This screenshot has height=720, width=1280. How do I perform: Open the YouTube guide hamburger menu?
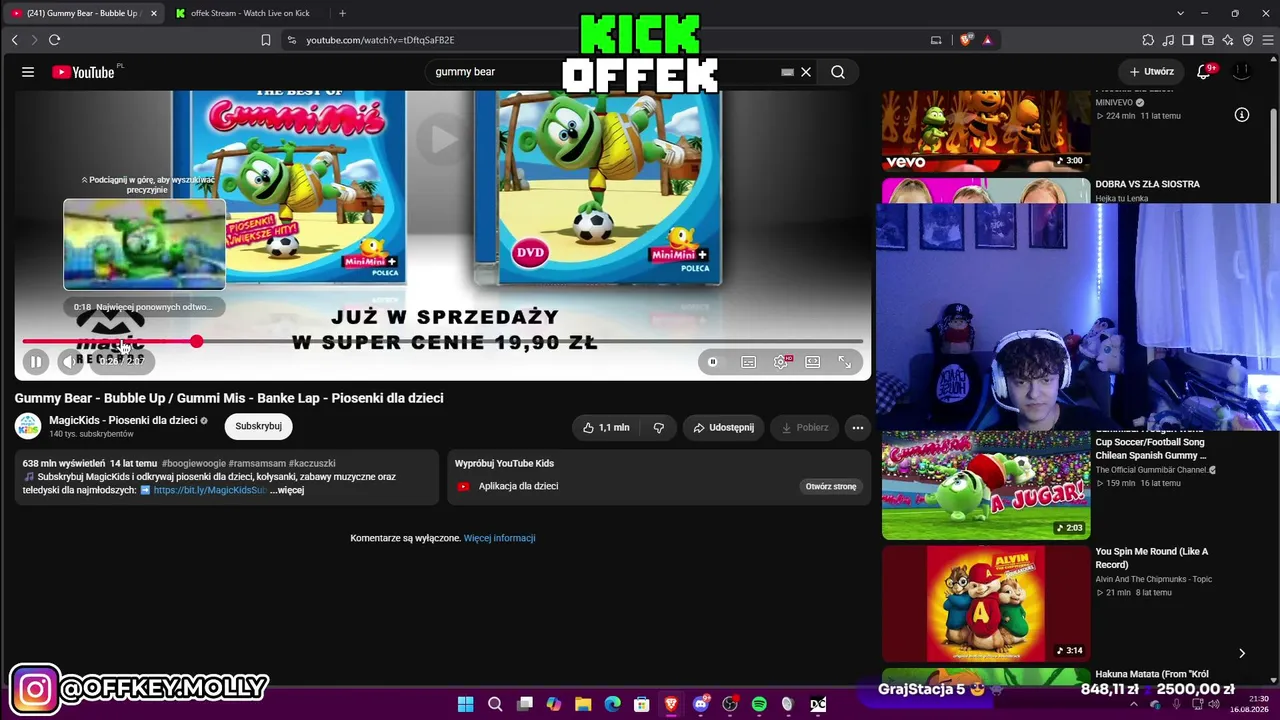(28, 72)
